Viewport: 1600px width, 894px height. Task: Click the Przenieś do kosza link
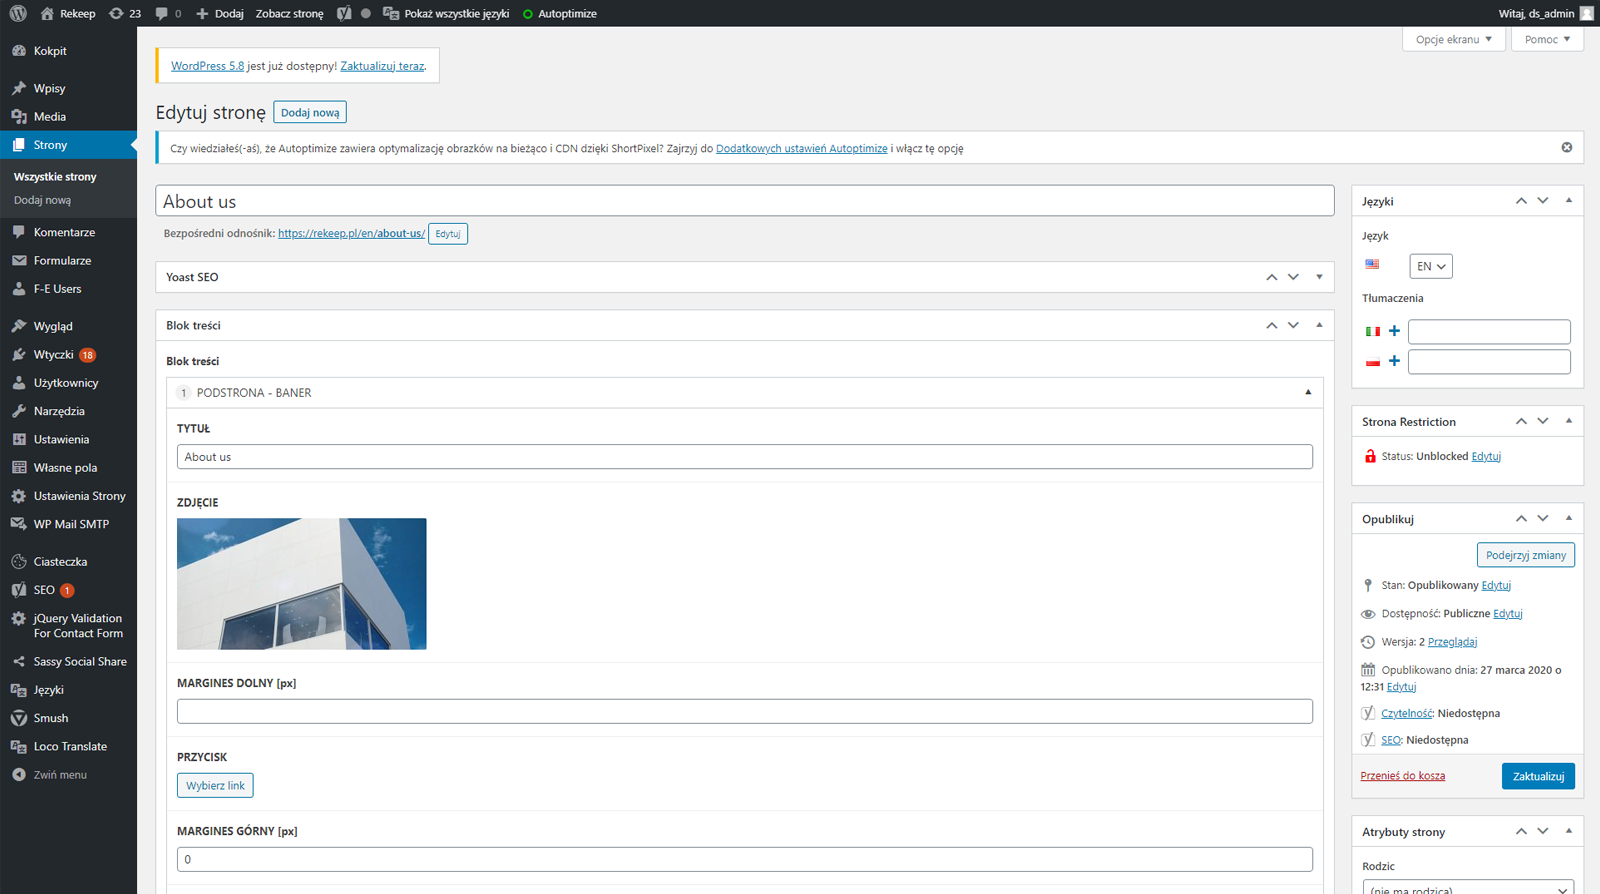tap(1402, 776)
